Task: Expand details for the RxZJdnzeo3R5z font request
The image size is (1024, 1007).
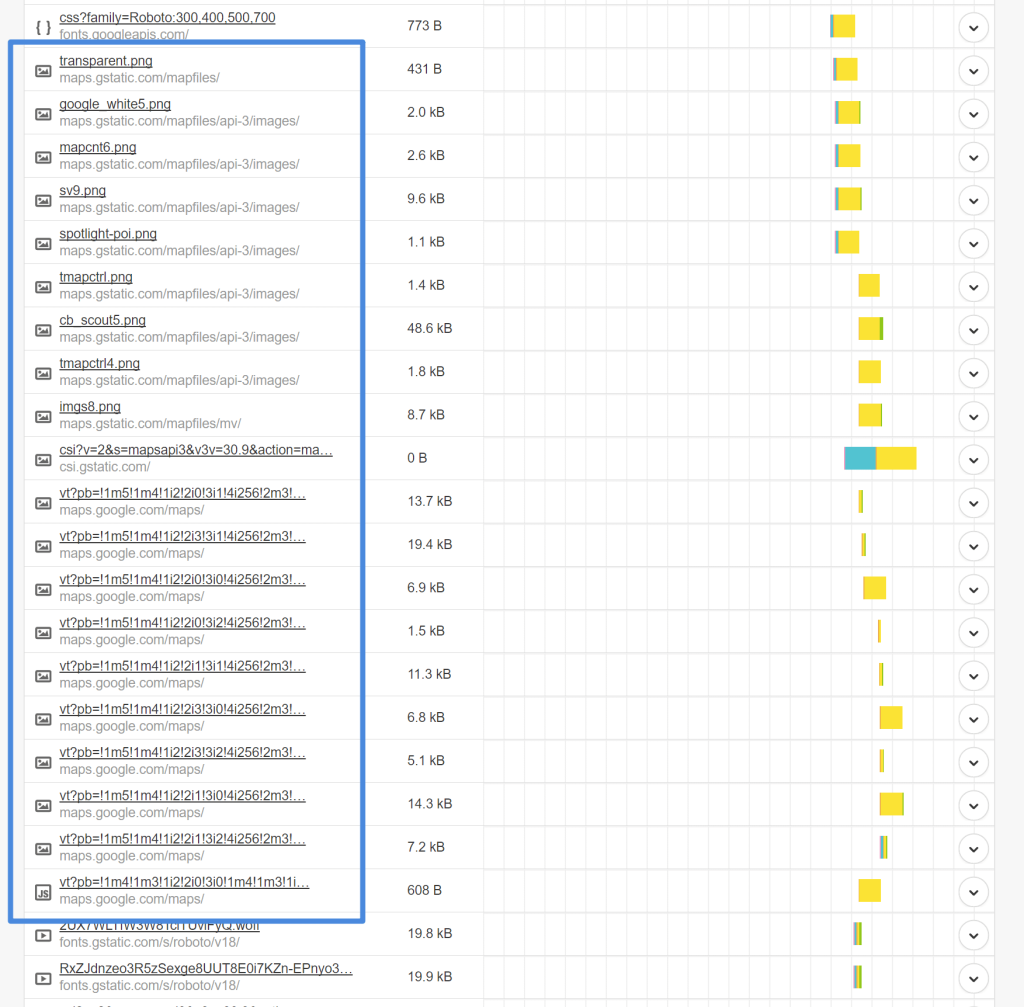Action: (973, 978)
